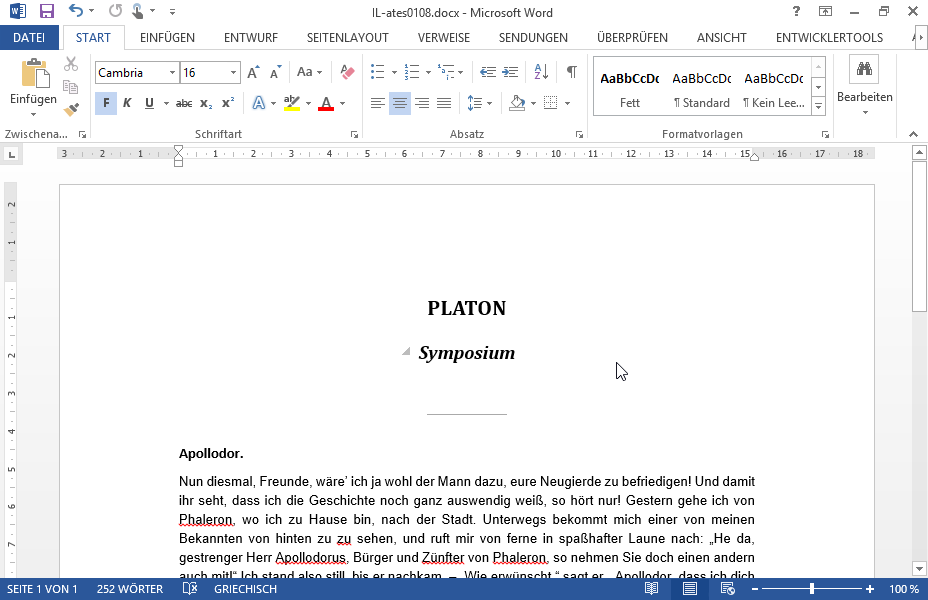This screenshot has height=600, width=928.
Task: Cut selection with the scissors icon
Action: [x=71, y=64]
